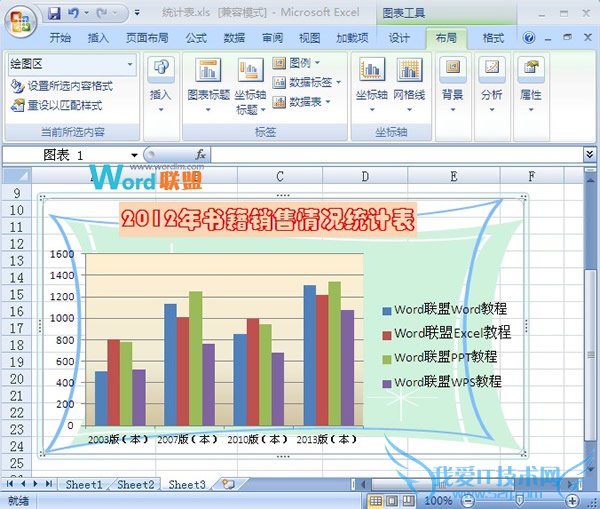Redo the last action
Screen dimensions: 600x509
point(102,14)
